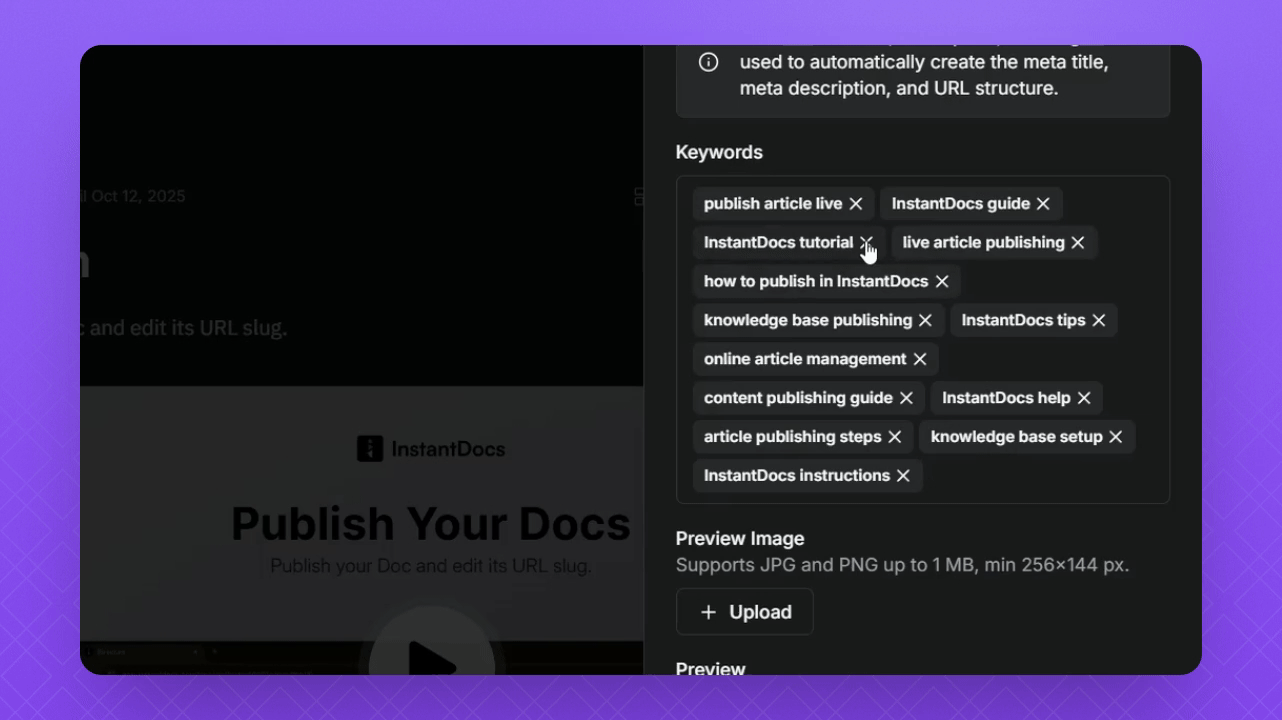Image resolution: width=1282 pixels, height=720 pixels.
Task: Click the info icon in the notice box
Action: [709, 62]
